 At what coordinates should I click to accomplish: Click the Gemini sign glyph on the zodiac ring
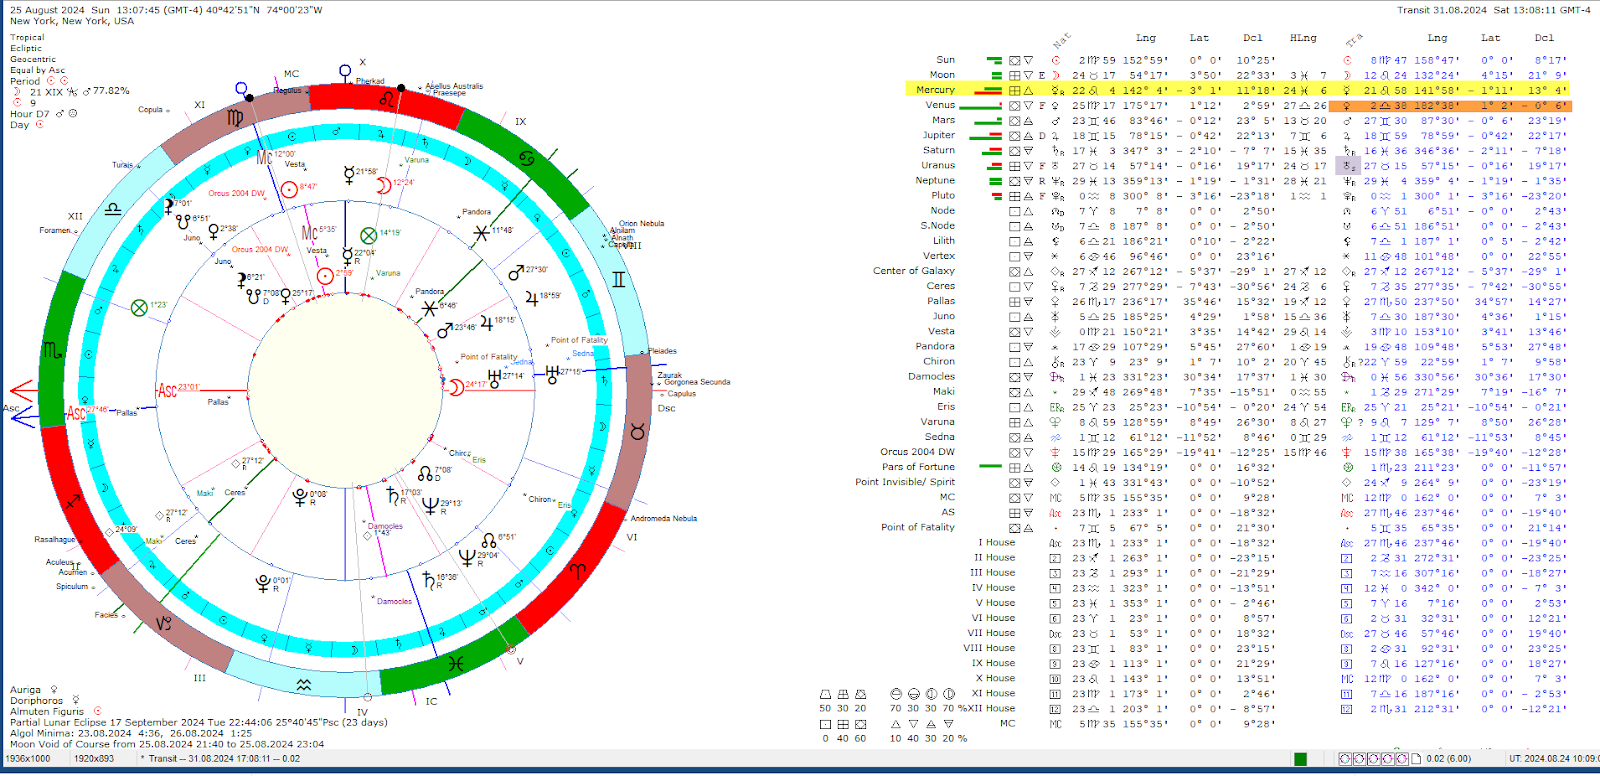tap(619, 279)
